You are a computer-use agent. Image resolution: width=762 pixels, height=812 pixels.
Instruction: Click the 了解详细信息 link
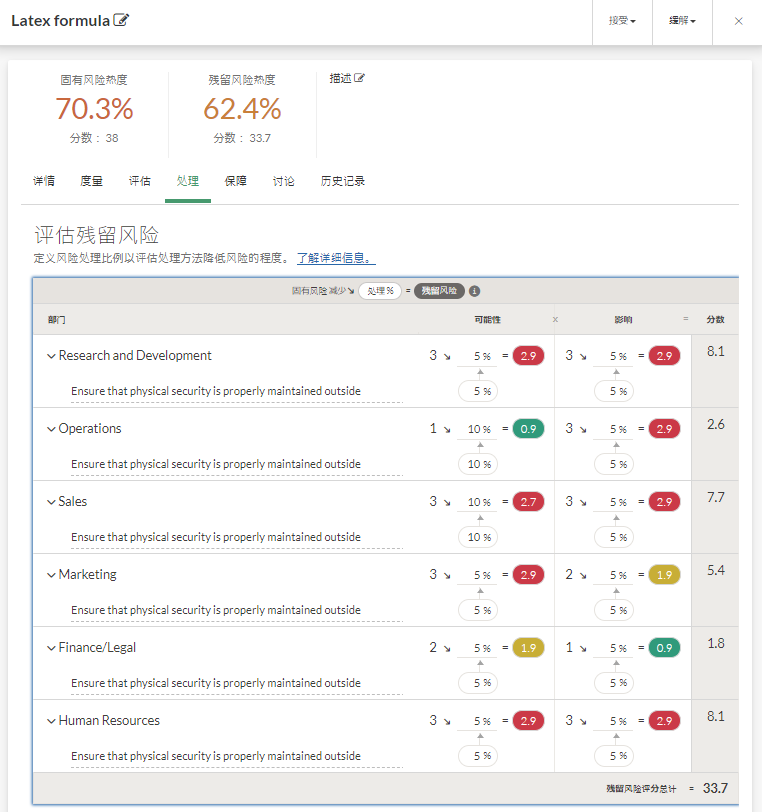[336, 258]
